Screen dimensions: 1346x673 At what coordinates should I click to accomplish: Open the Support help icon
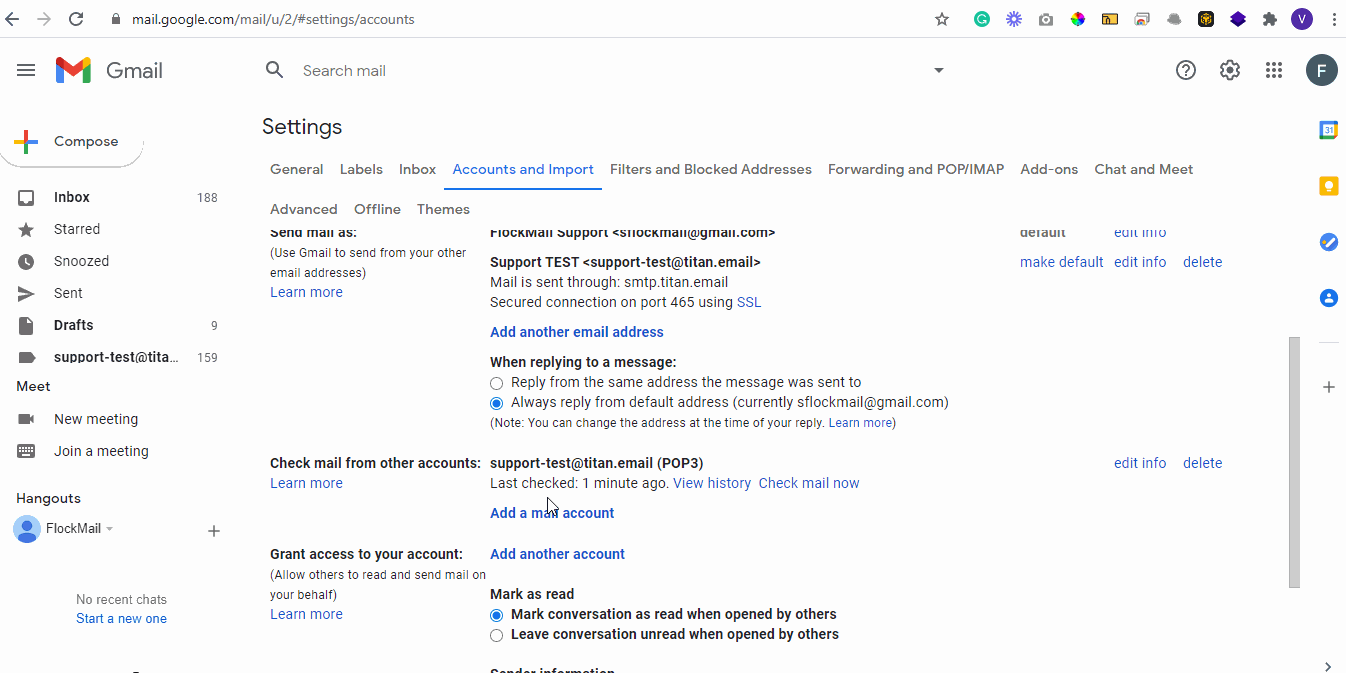1186,70
